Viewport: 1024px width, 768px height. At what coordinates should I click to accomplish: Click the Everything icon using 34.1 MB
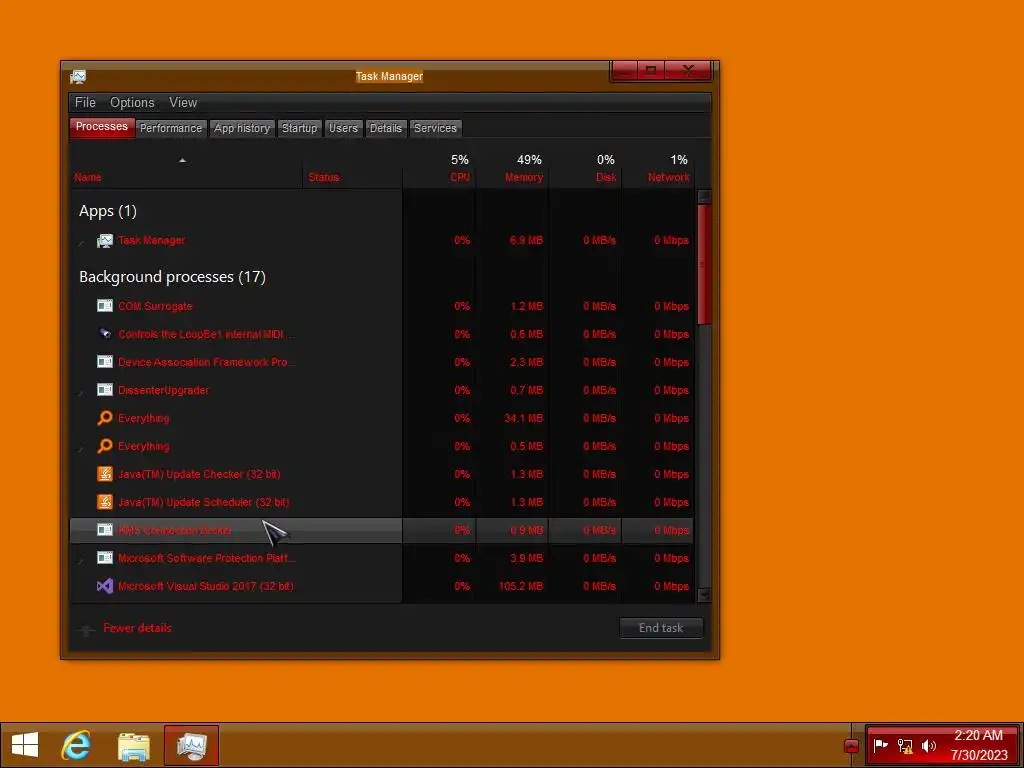[x=104, y=418]
